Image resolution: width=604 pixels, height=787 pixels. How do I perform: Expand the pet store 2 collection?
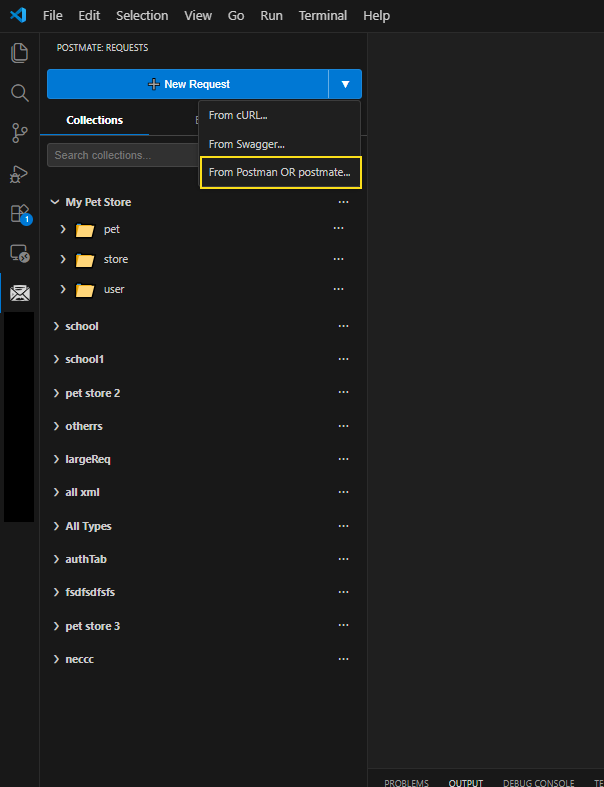56,393
